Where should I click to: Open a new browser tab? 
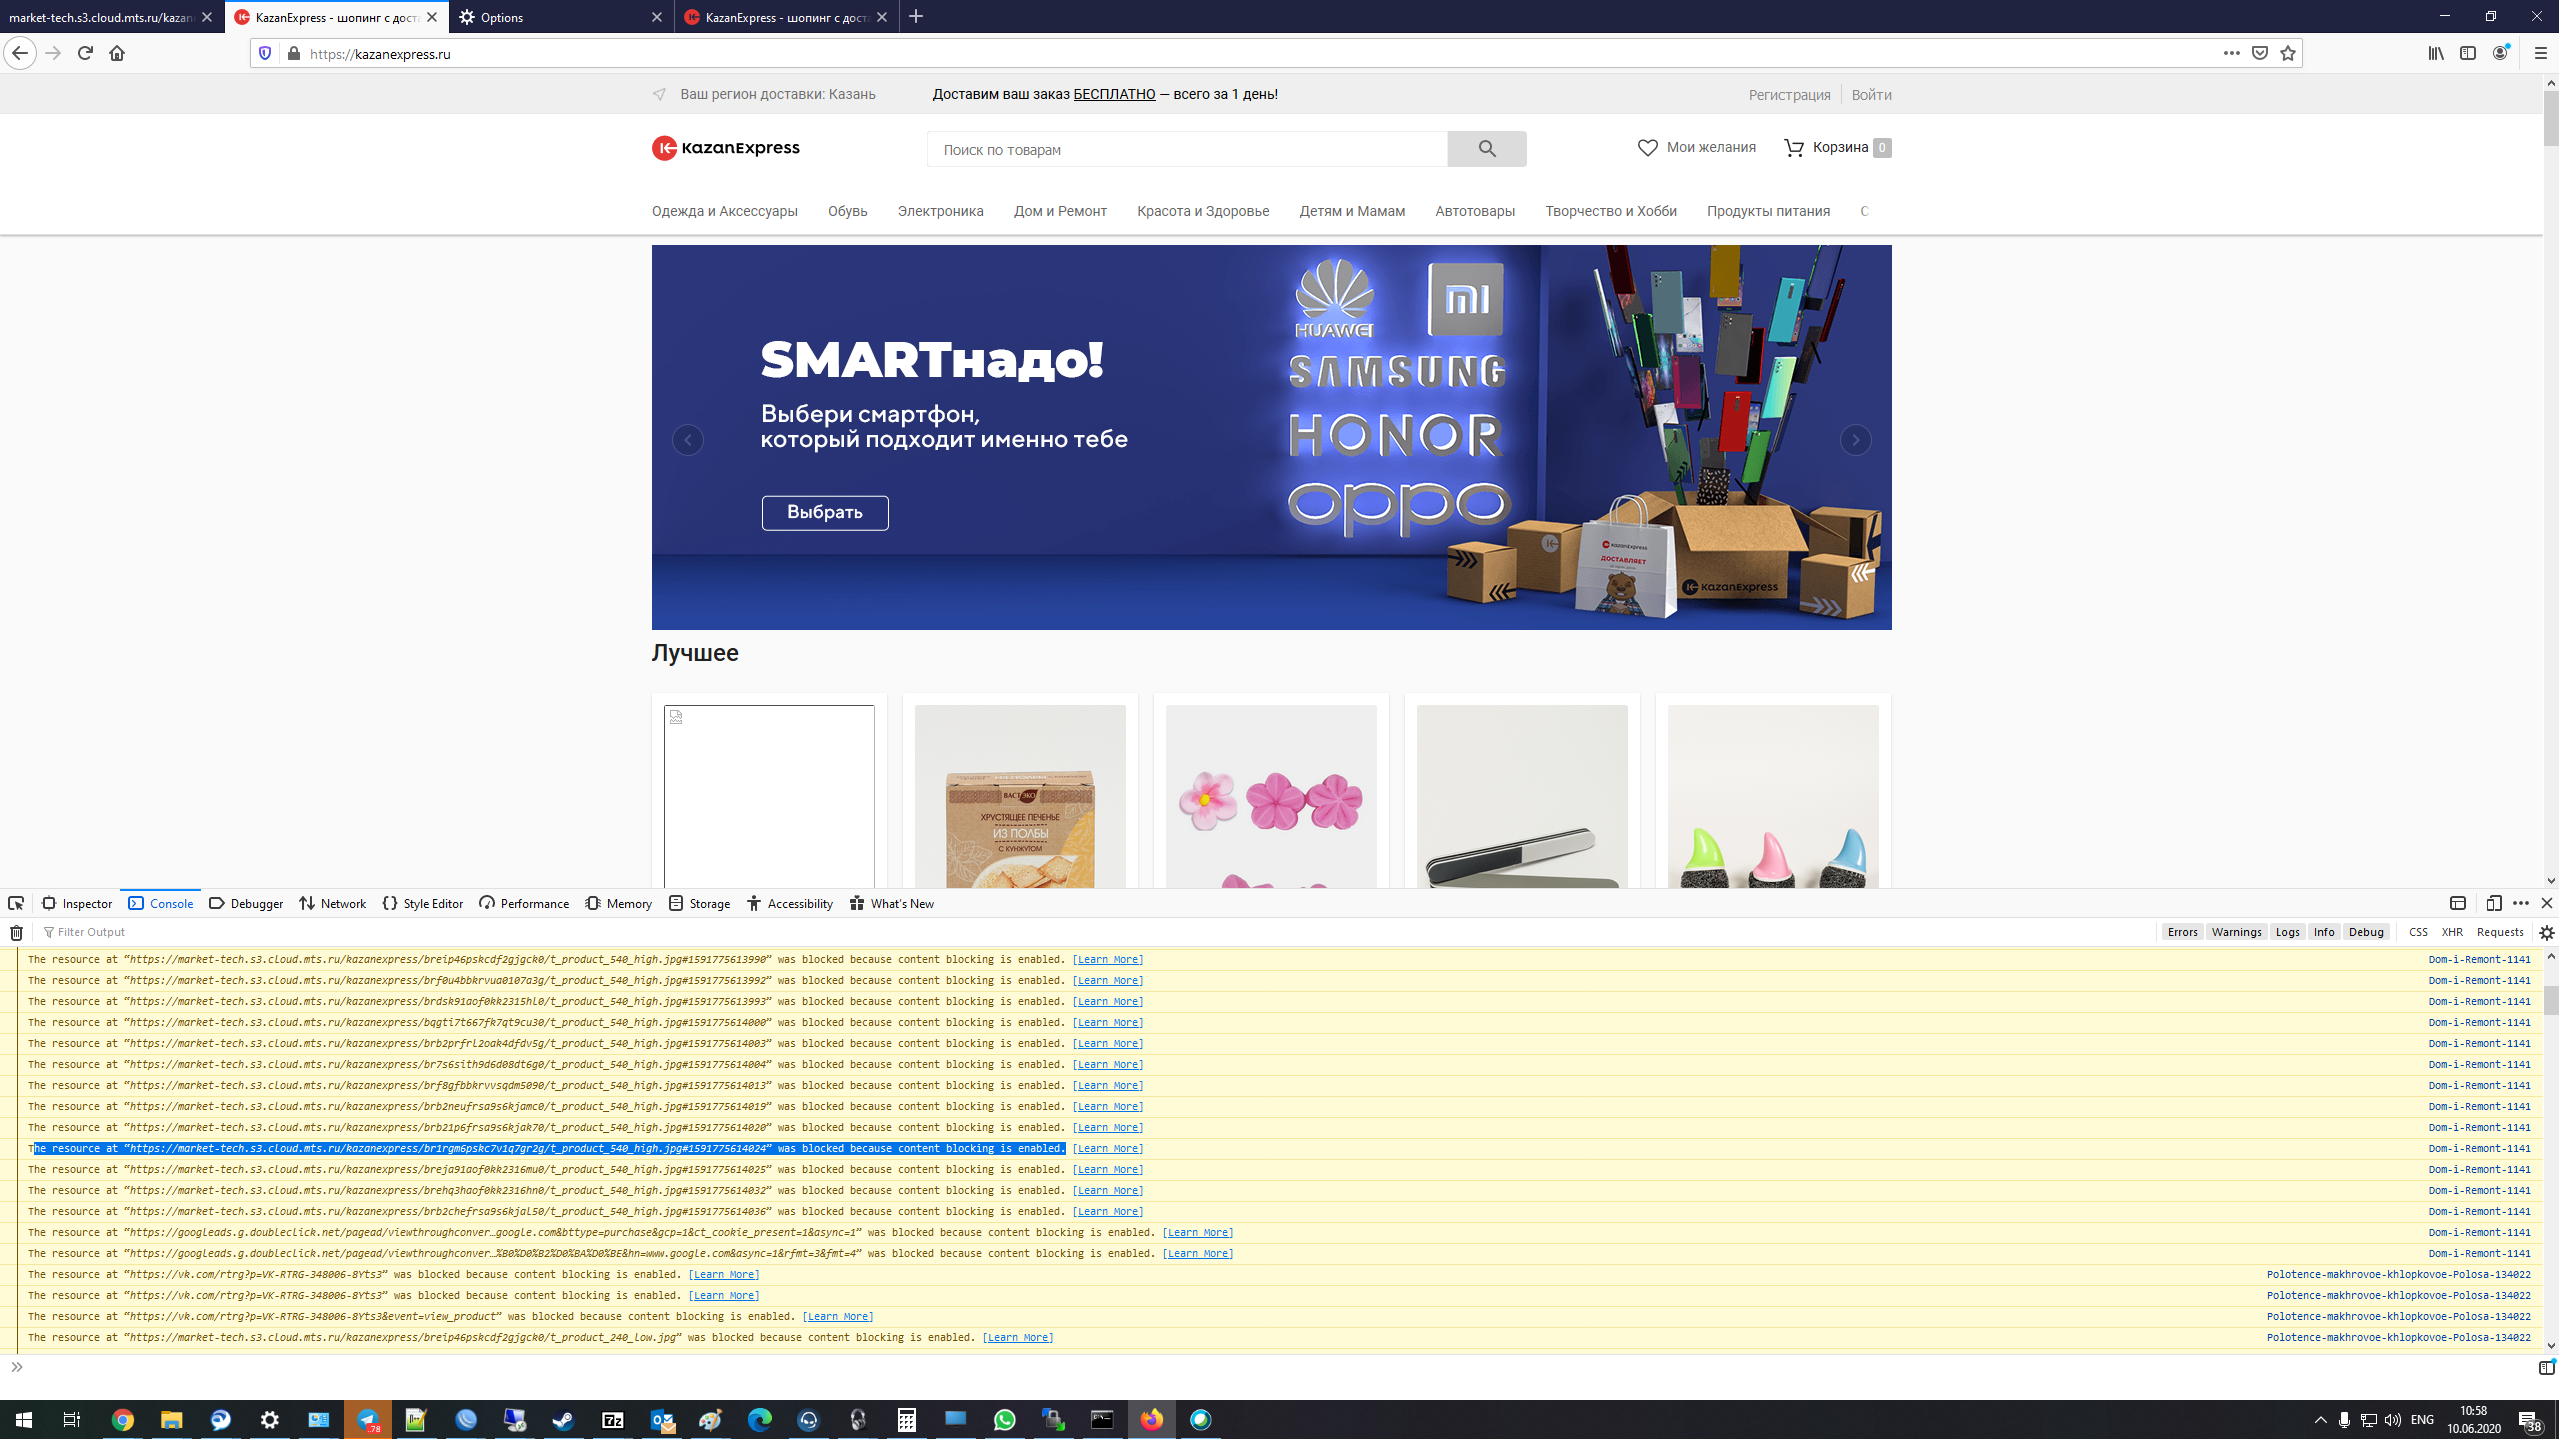coord(916,16)
